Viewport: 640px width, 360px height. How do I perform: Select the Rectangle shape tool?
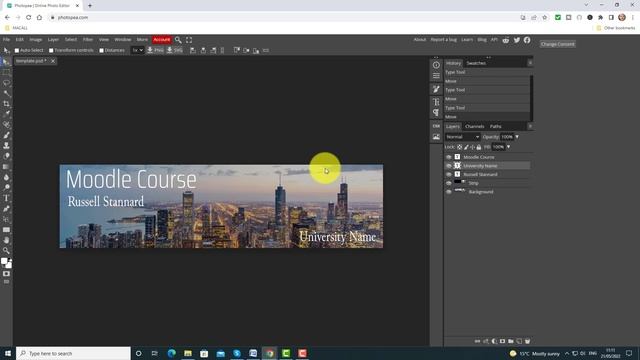click(x=6, y=230)
